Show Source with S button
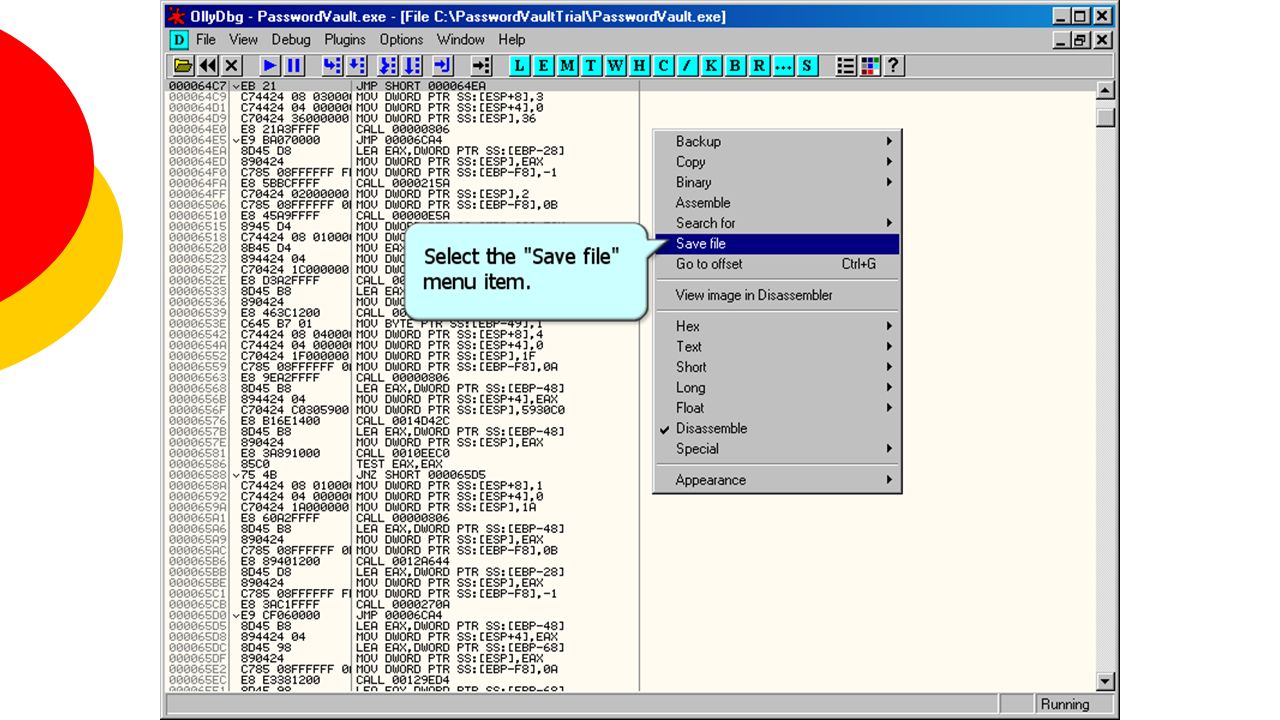 point(807,66)
